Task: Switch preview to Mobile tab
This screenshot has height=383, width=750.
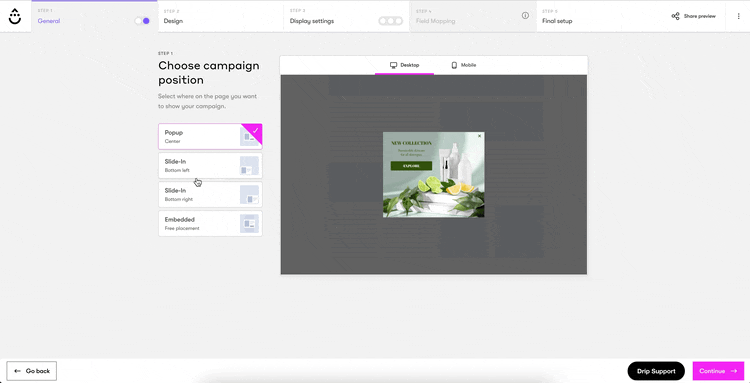Action: tap(463, 65)
